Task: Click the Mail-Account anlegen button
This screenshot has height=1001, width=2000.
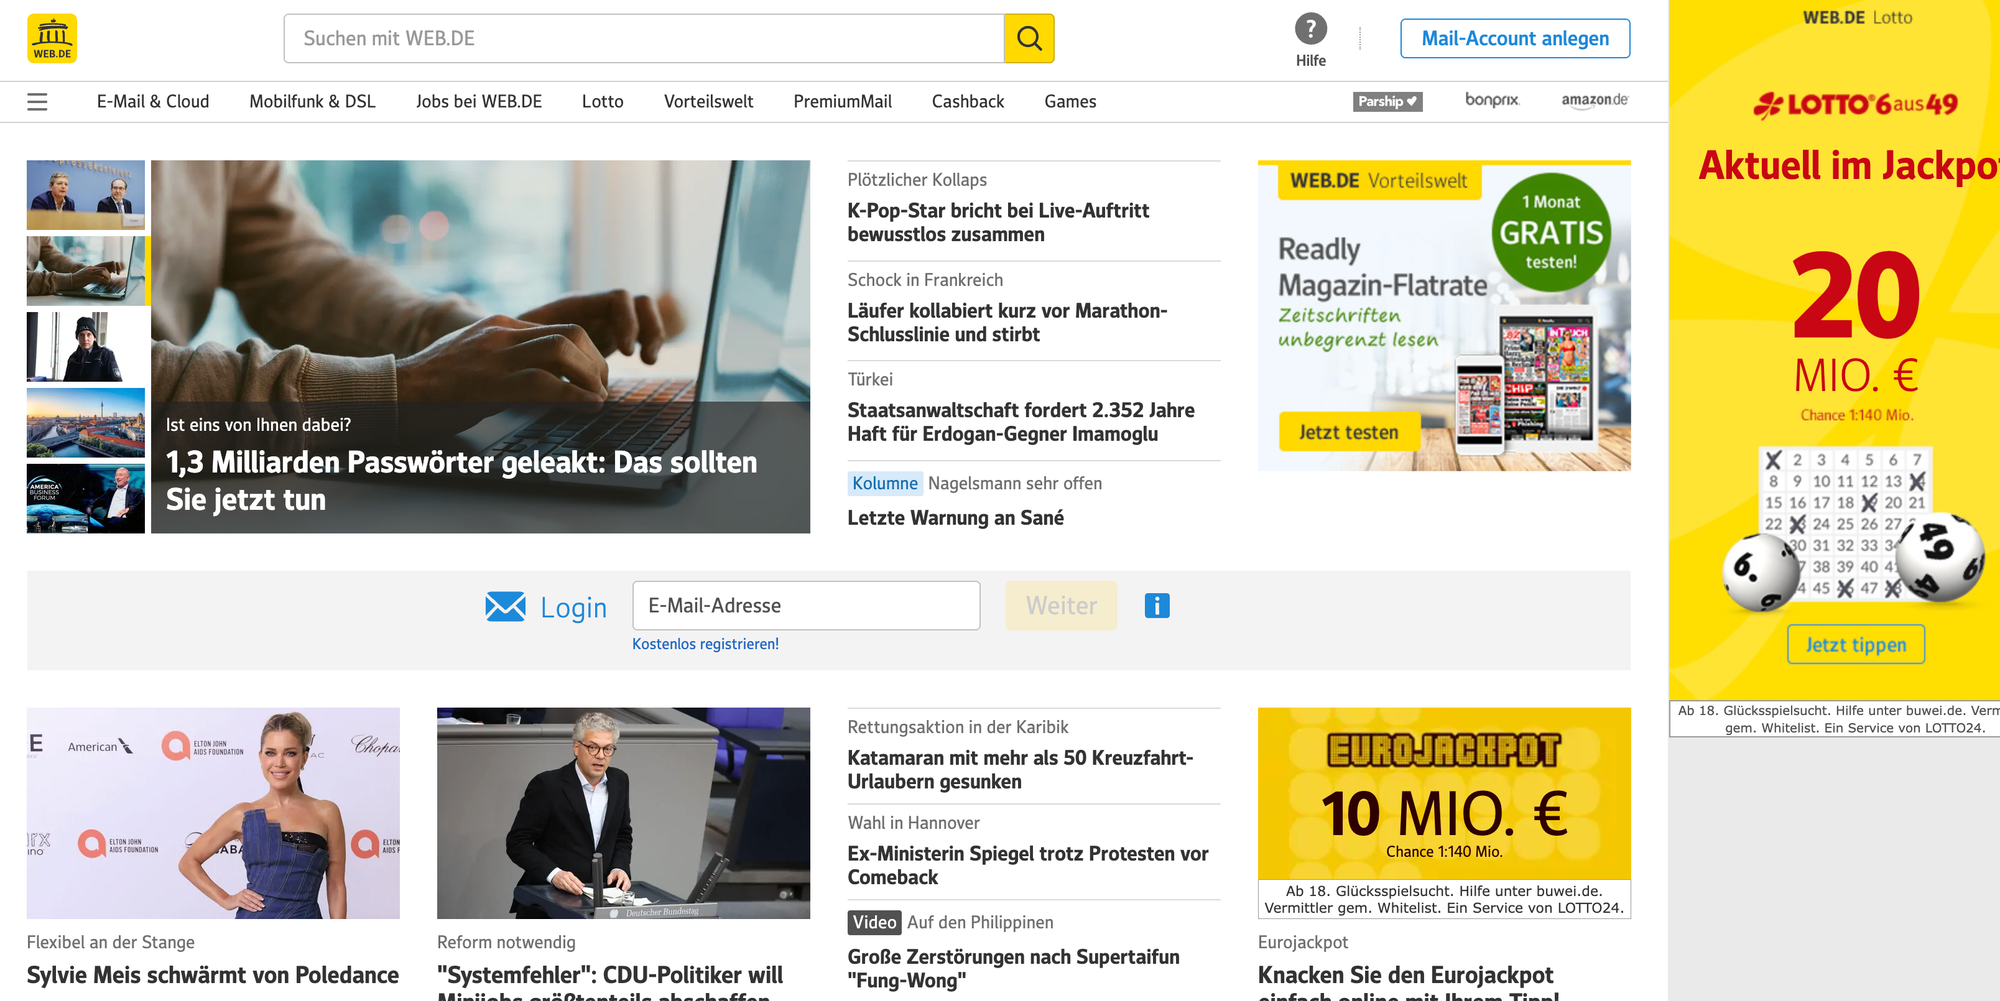Action: 1514,38
